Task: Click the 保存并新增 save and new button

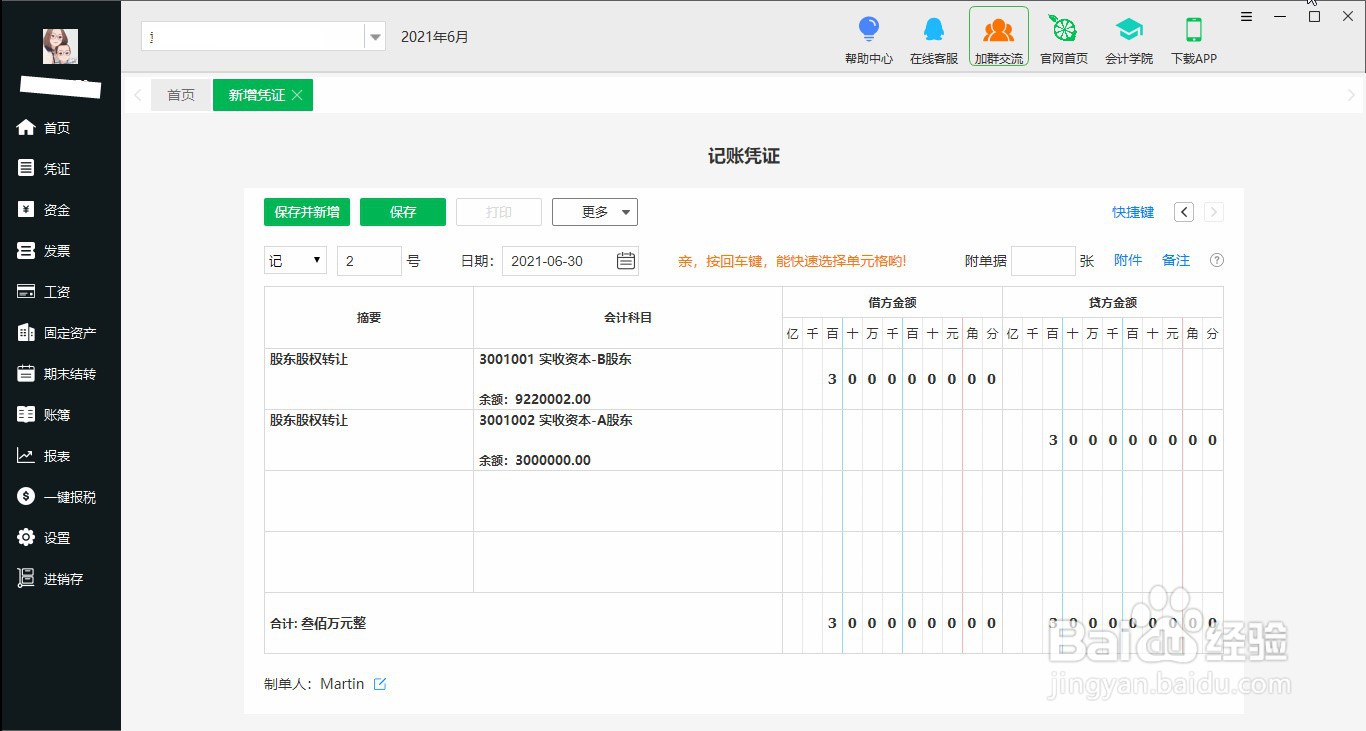Action: [x=306, y=211]
